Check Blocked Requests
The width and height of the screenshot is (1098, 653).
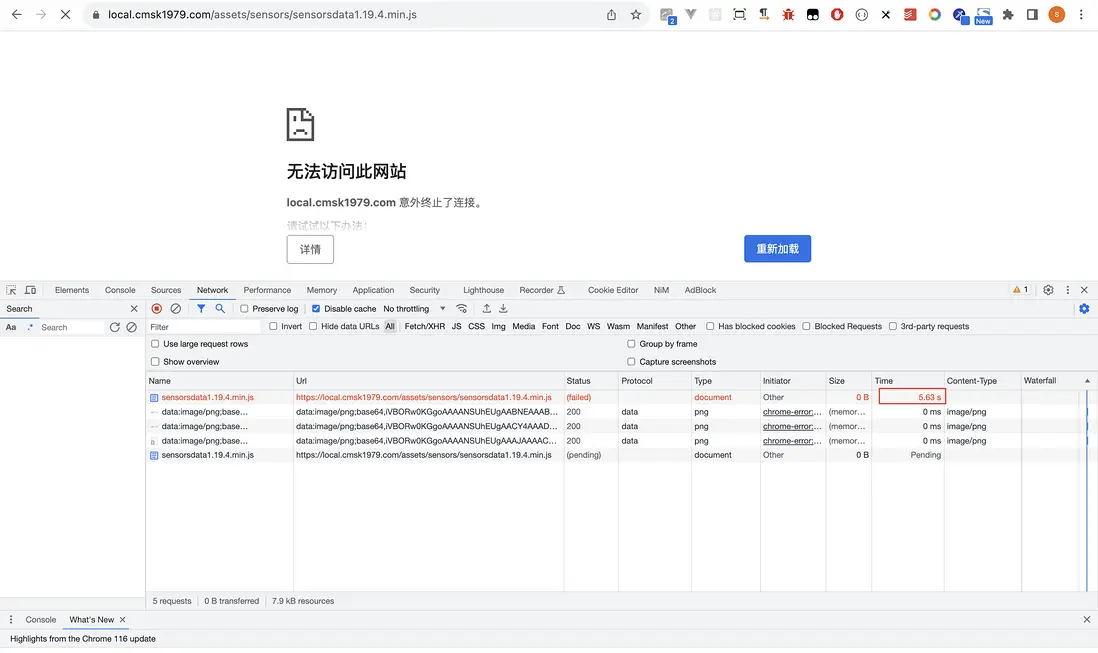click(x=807, y=327)
